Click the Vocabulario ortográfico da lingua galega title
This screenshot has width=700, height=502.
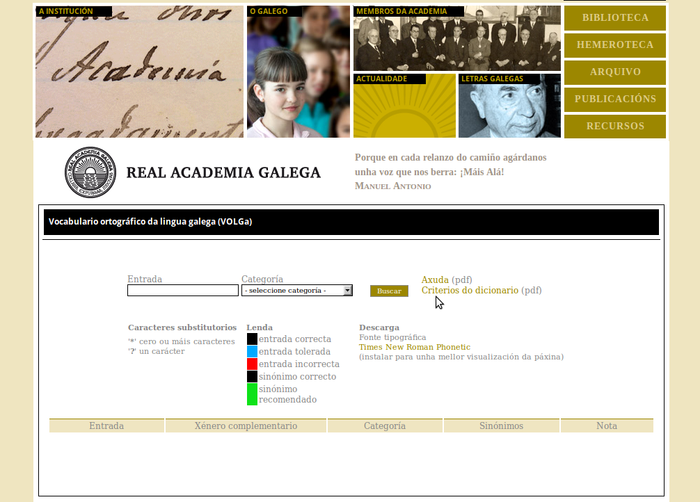tap(150, 222)
